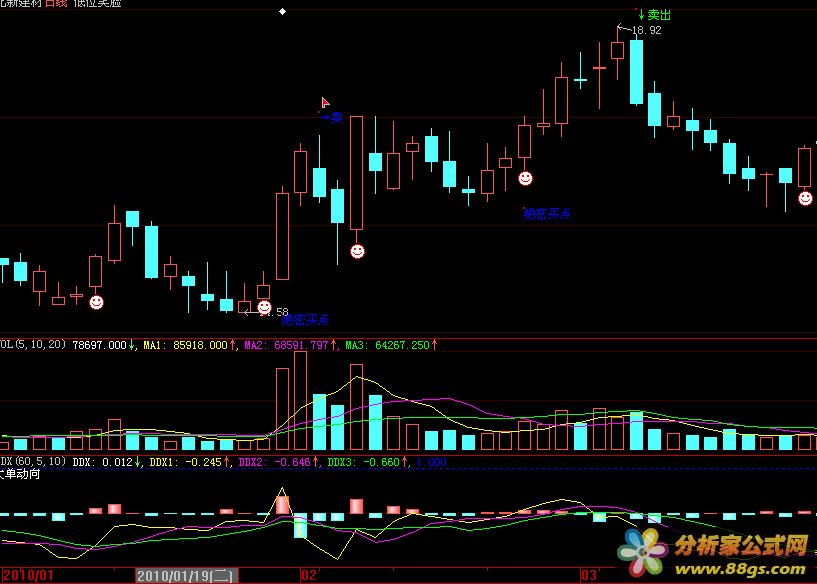Select the highlighted 2010/01/19 date box
Image resolution: width=817 pixels, height=584 pixels.
pyautogui.click(x=185, y=576)
